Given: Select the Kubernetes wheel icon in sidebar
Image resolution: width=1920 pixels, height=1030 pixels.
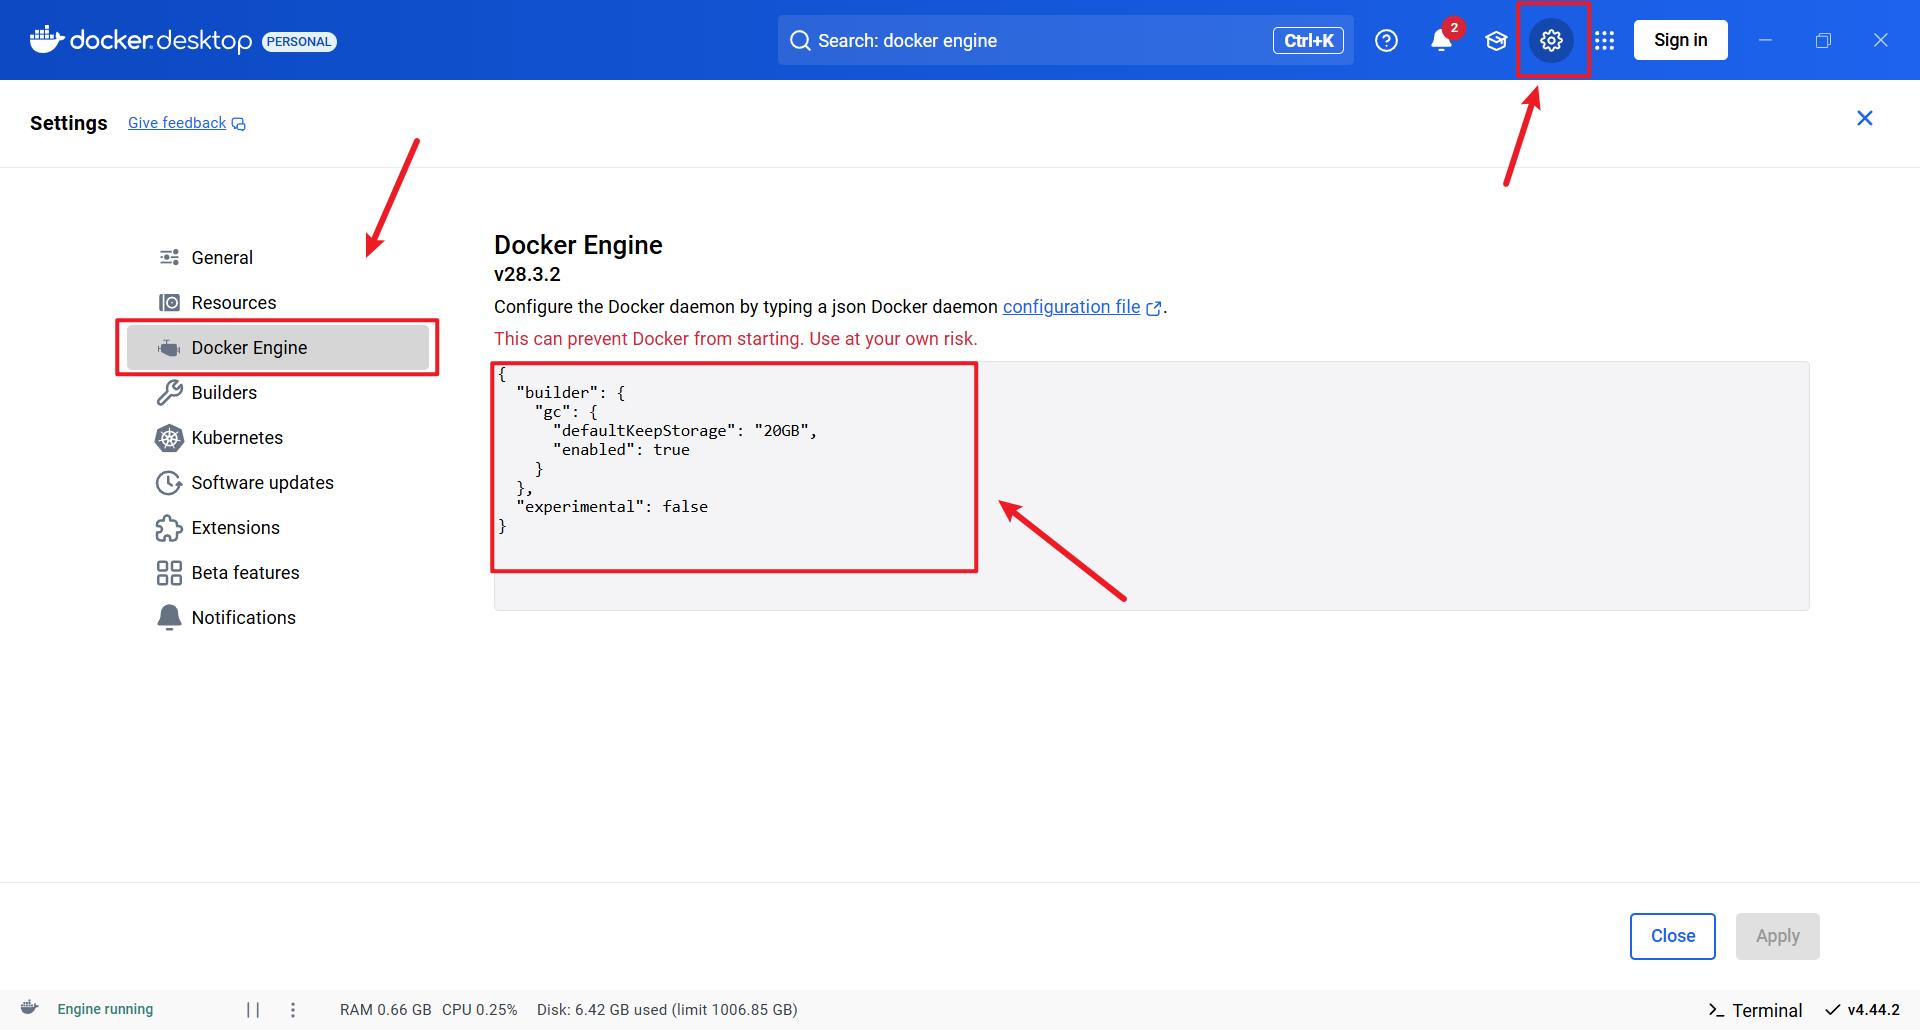Looking at the screenshot, I should [169, 438].
